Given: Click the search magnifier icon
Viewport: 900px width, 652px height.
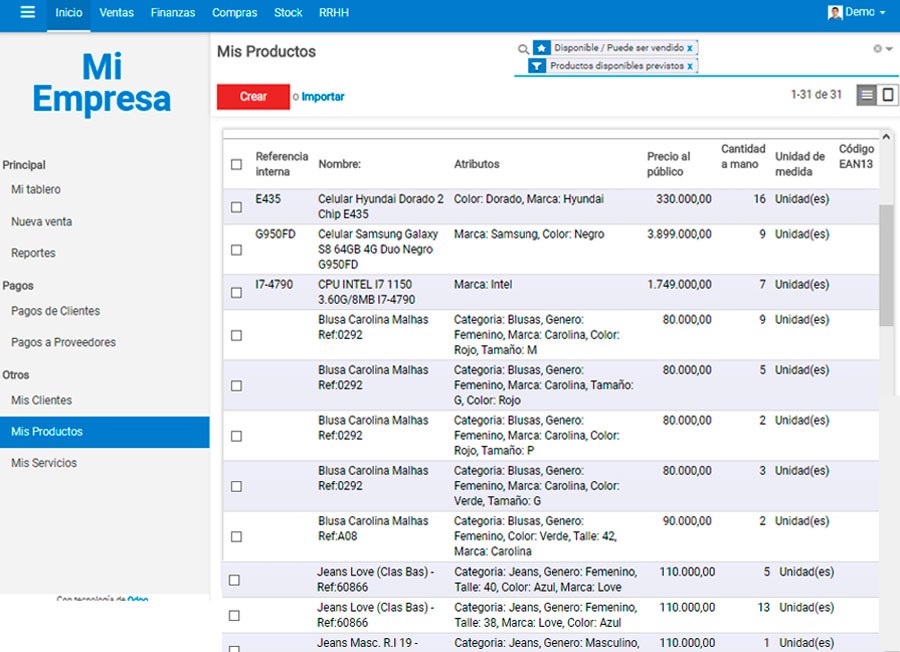Looking at the screenshot, I should click(523, 49).
